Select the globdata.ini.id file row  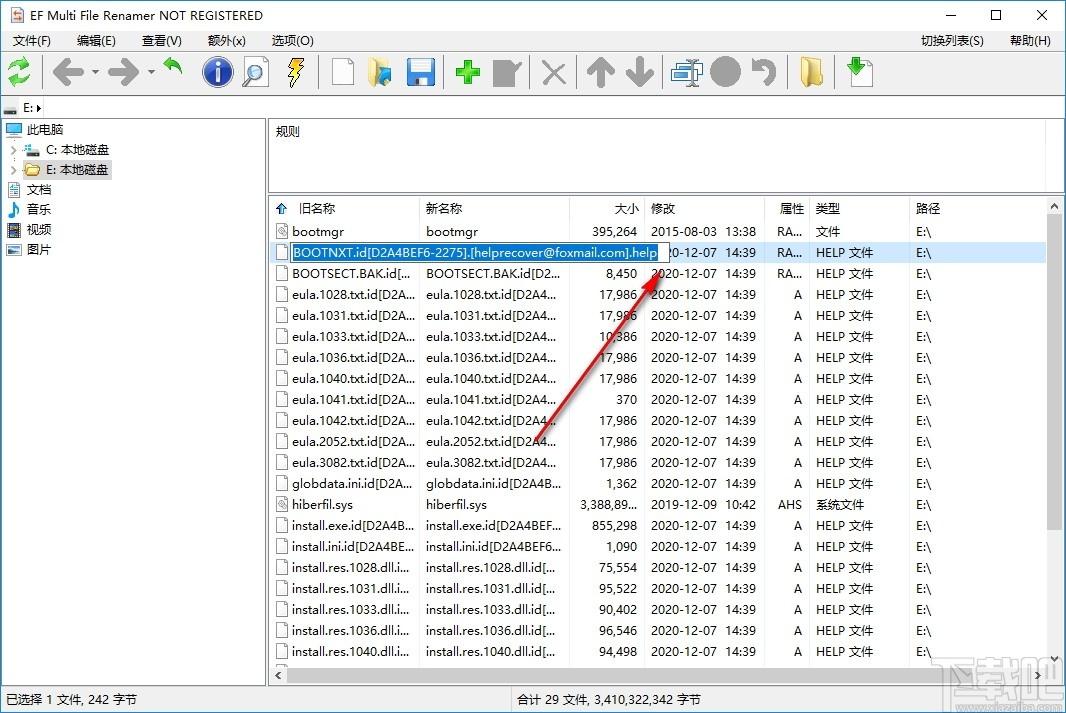pos(657,484)
